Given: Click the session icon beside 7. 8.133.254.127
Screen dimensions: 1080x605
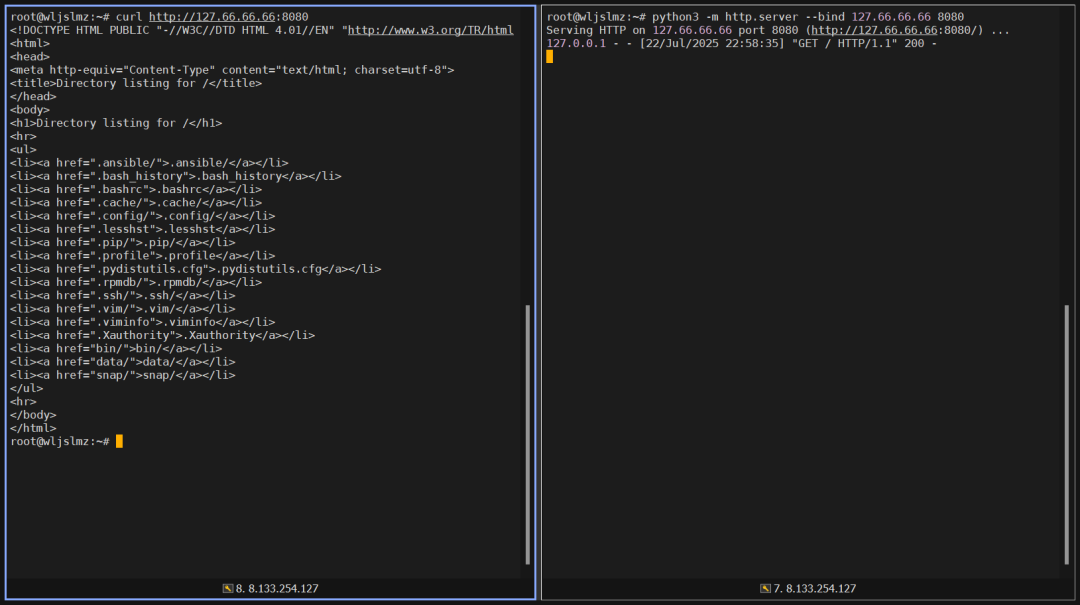Looking at the screenshot, I should [765, 589].
